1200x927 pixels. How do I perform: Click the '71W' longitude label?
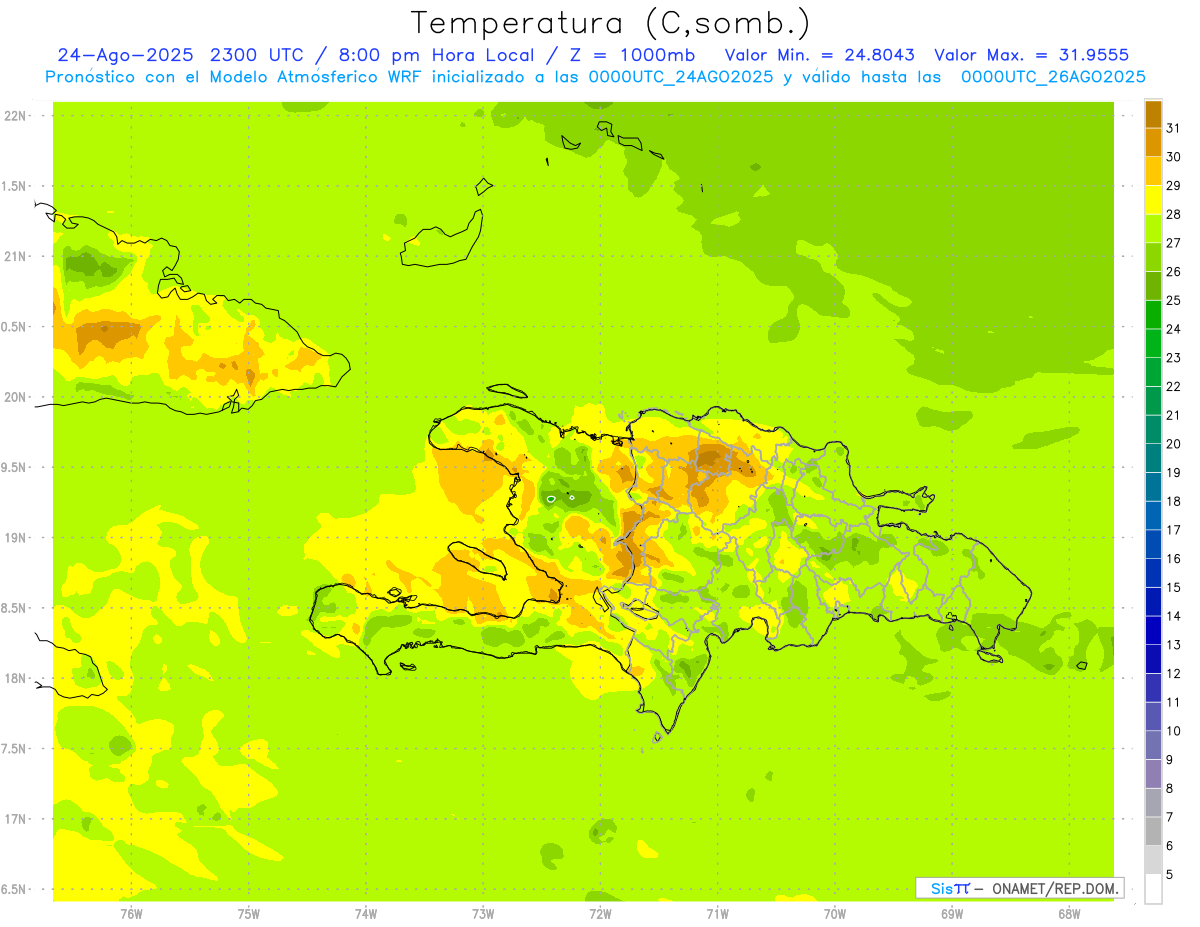(x=717, y=913)
